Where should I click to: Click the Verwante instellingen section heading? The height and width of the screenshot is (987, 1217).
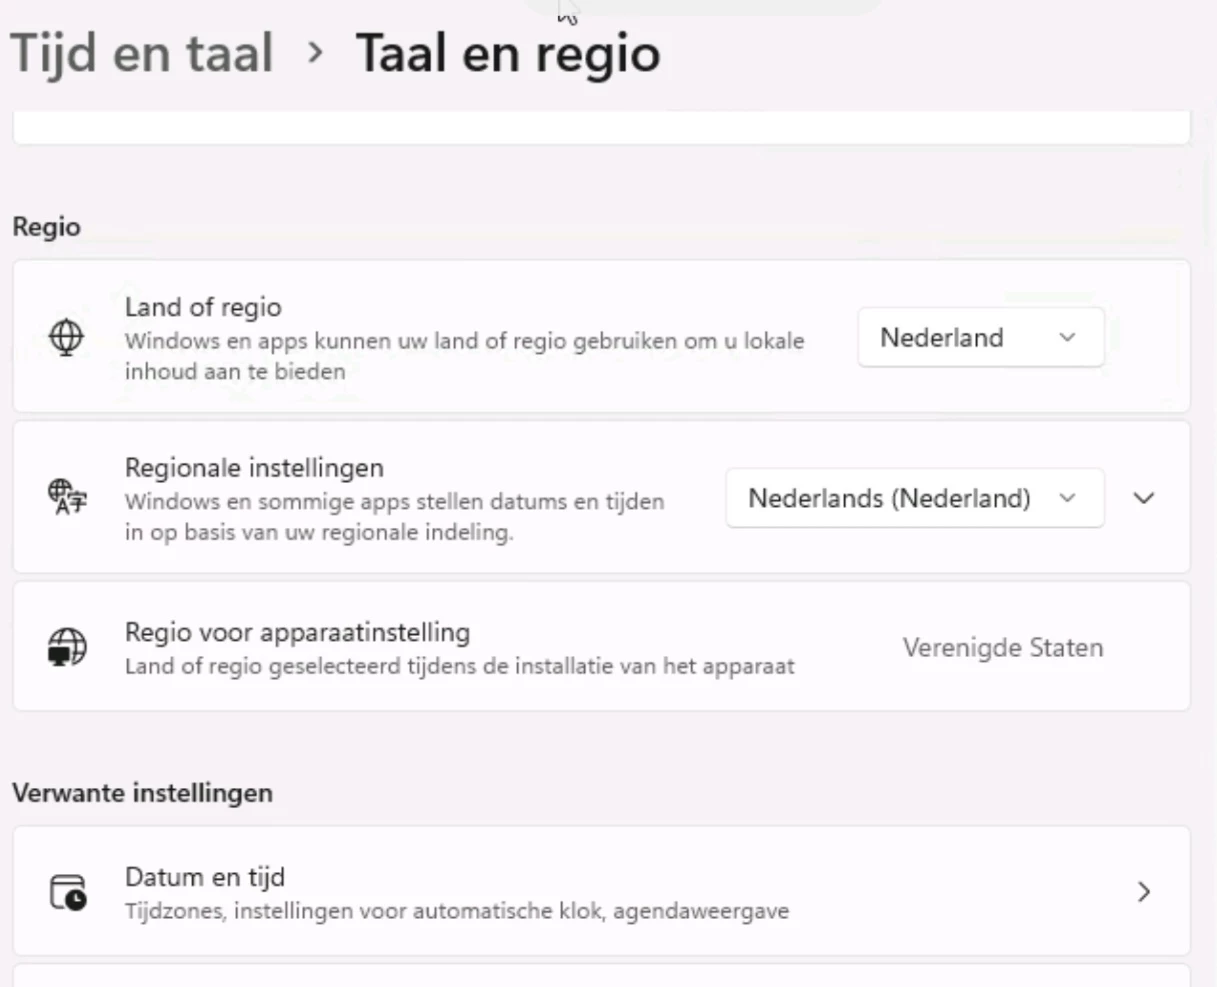[142, 793]
